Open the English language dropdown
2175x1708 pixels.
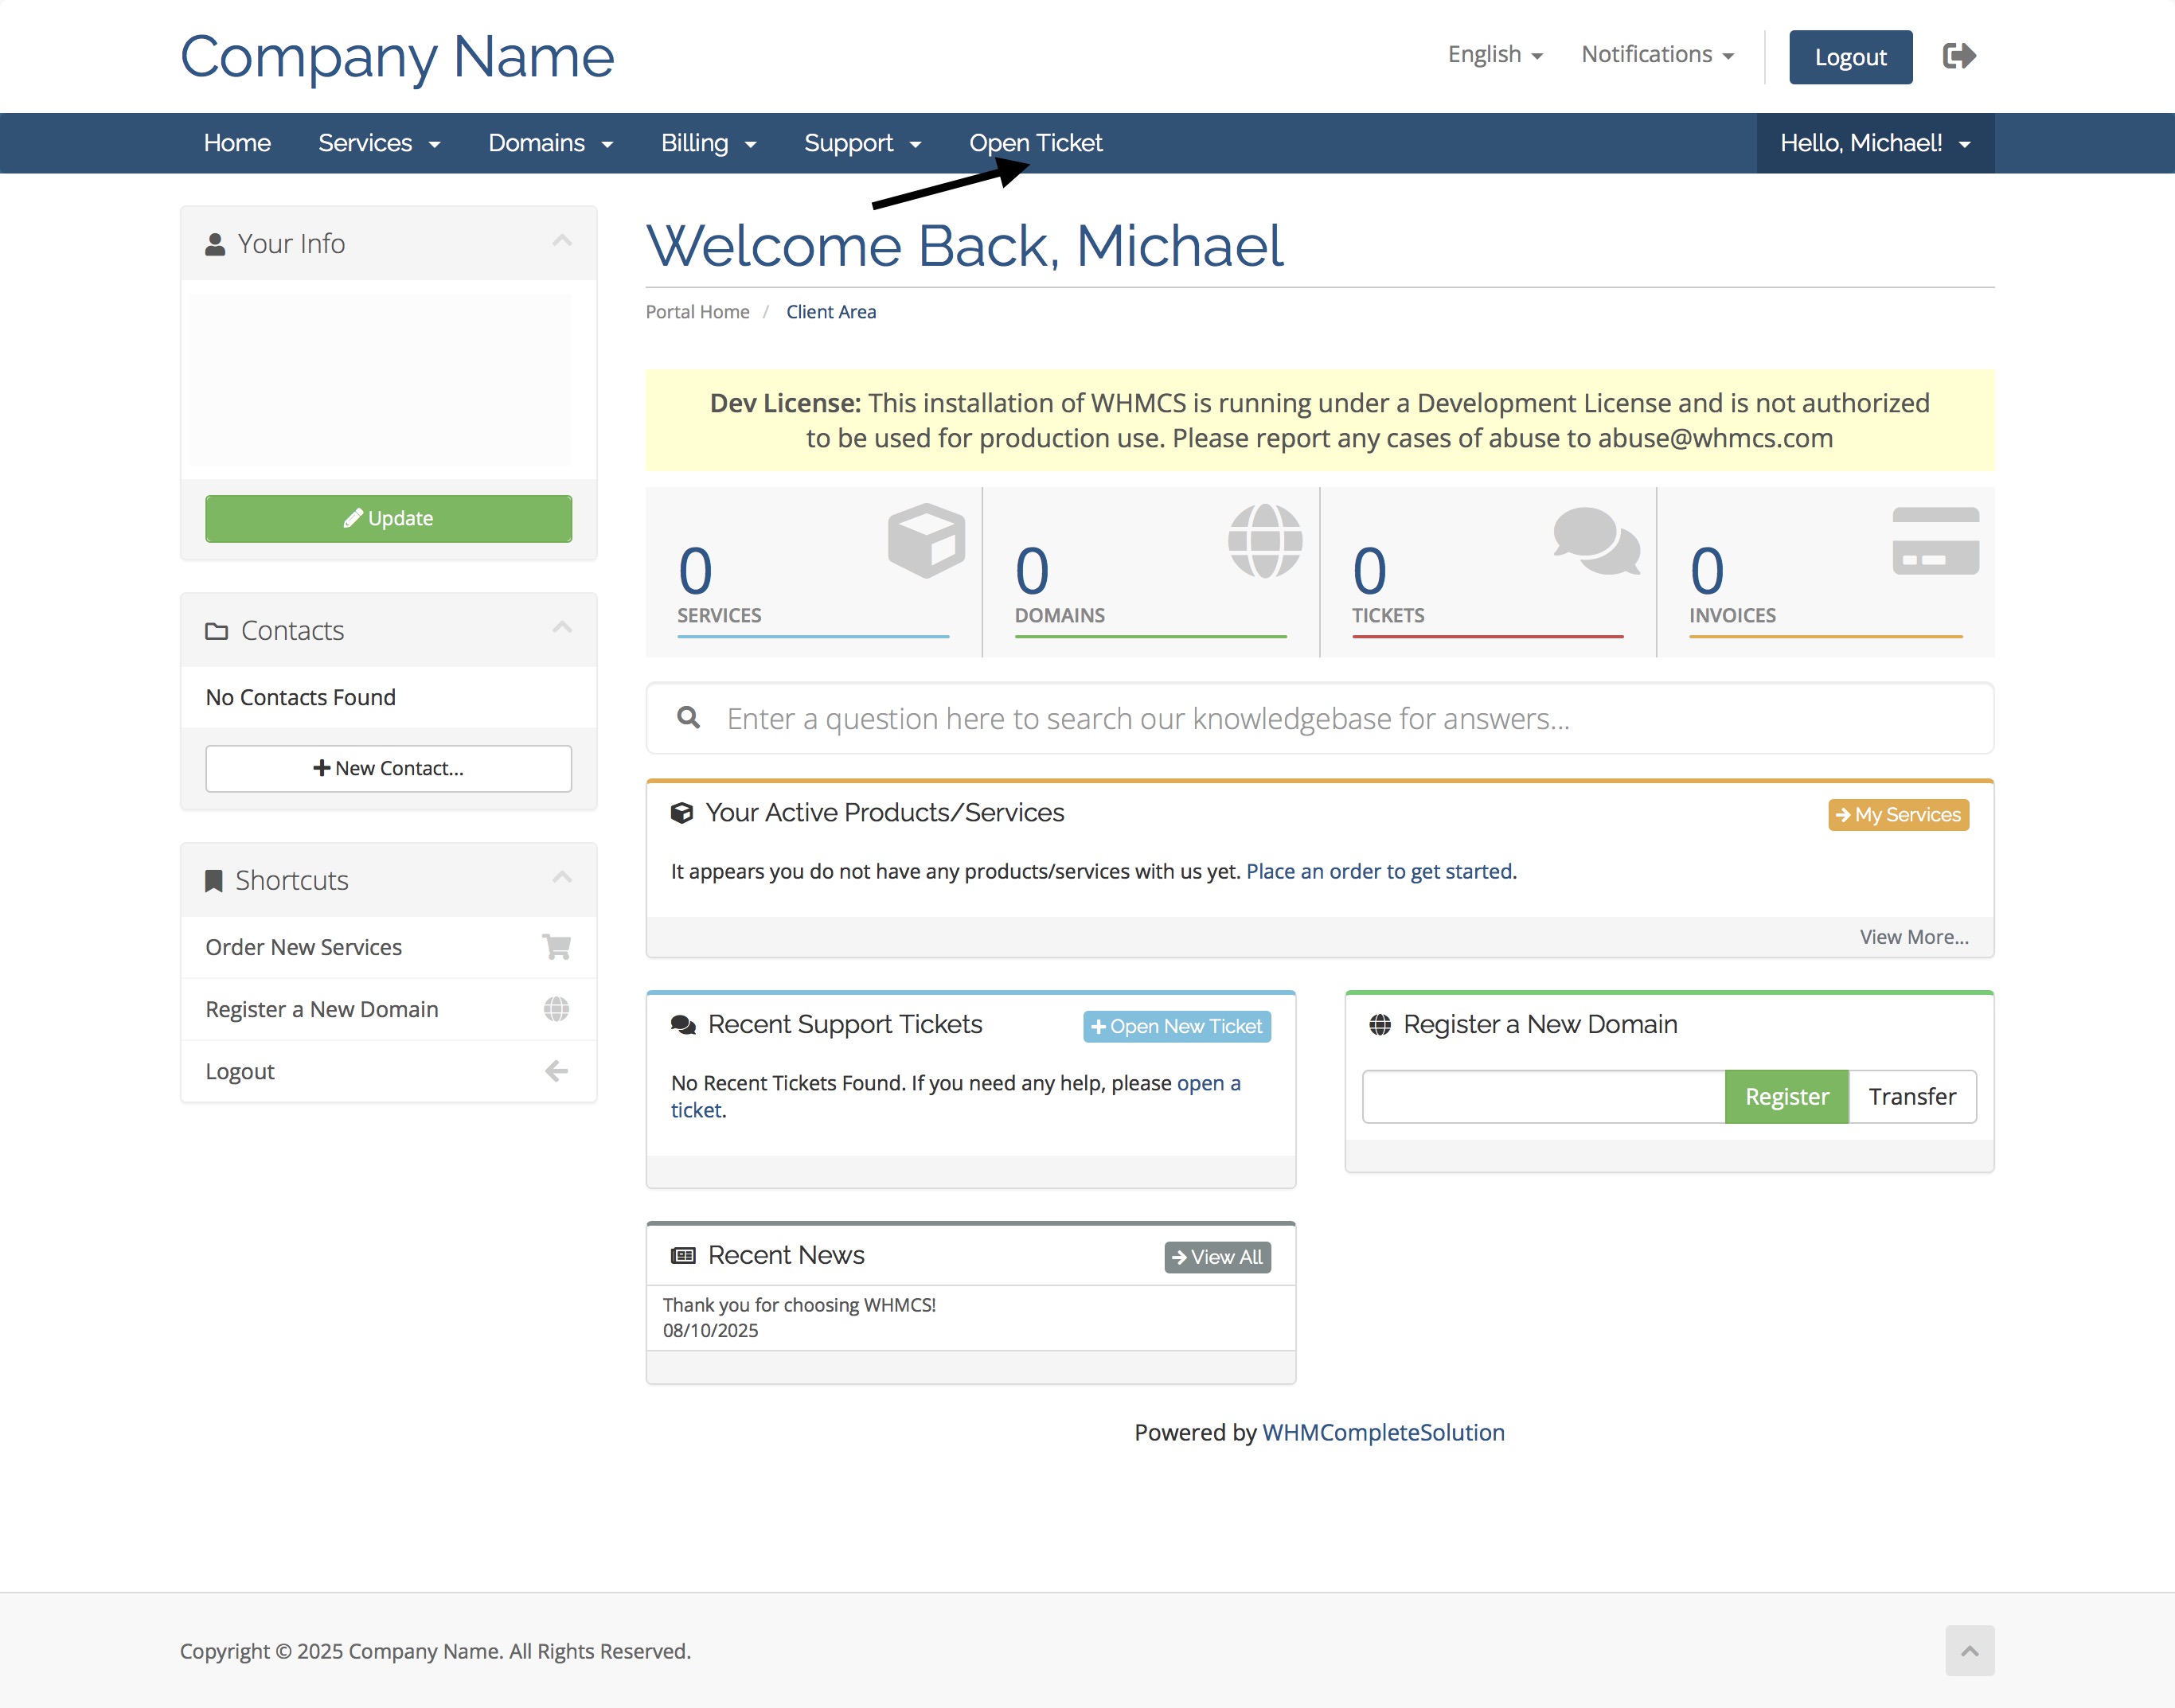tap(1494, 55)
